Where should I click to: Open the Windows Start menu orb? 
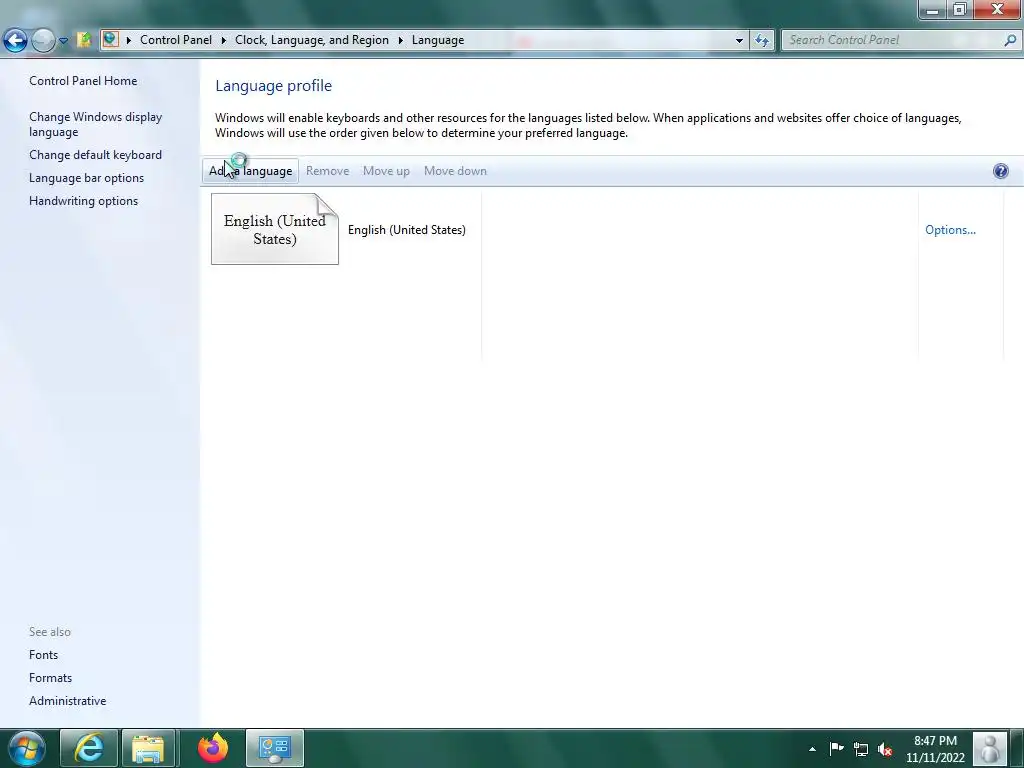pyautogui.click(x=27, y=748)
